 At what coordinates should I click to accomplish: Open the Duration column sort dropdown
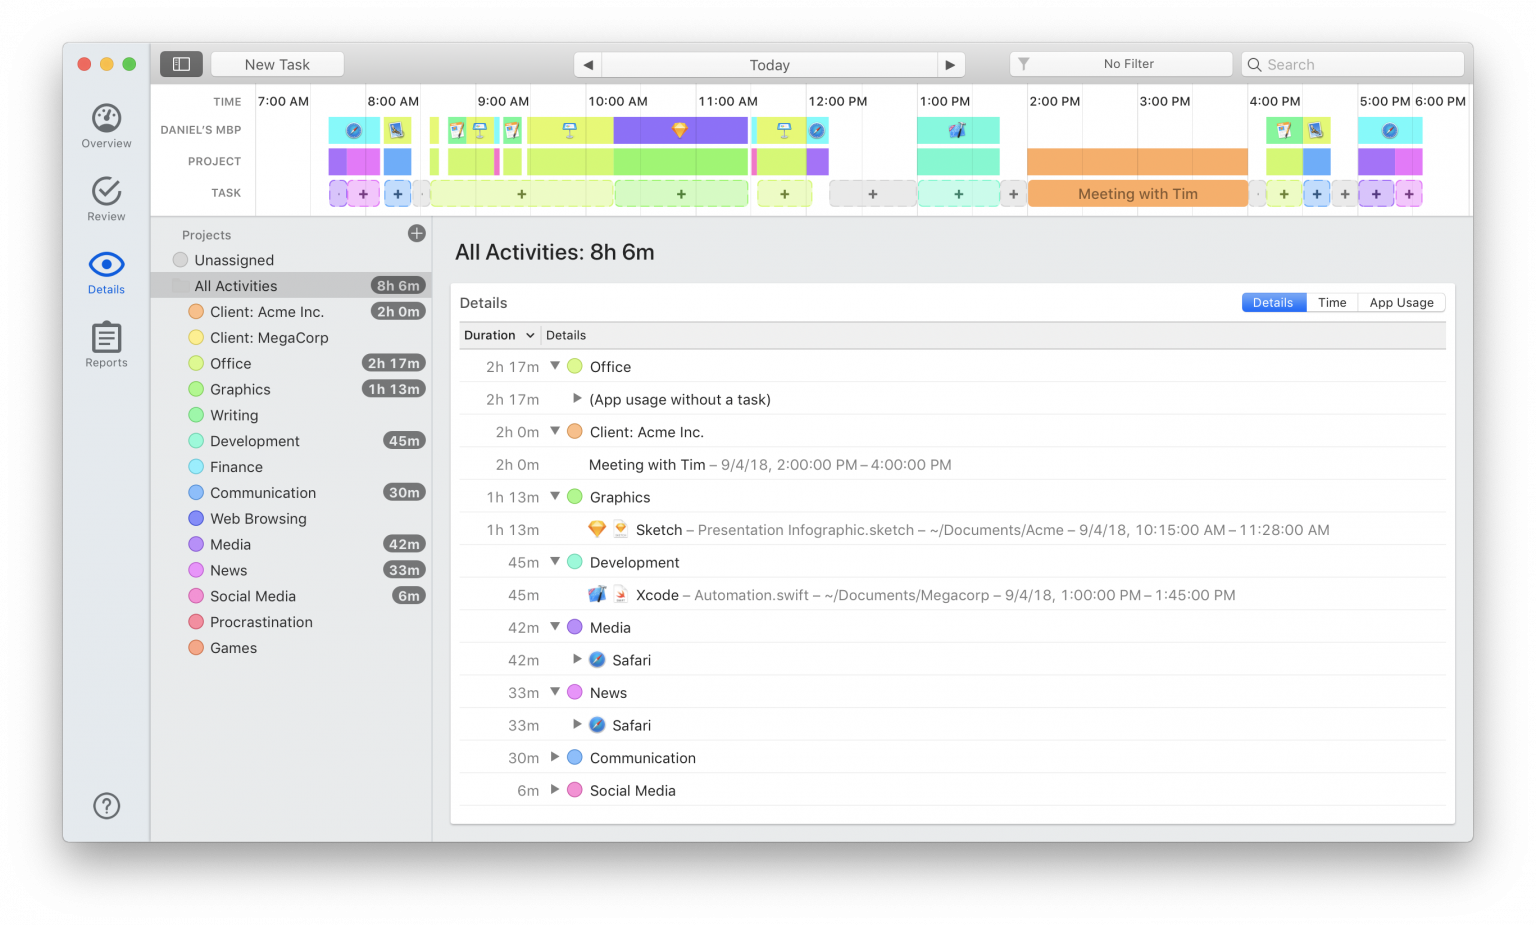click(527, 334)
